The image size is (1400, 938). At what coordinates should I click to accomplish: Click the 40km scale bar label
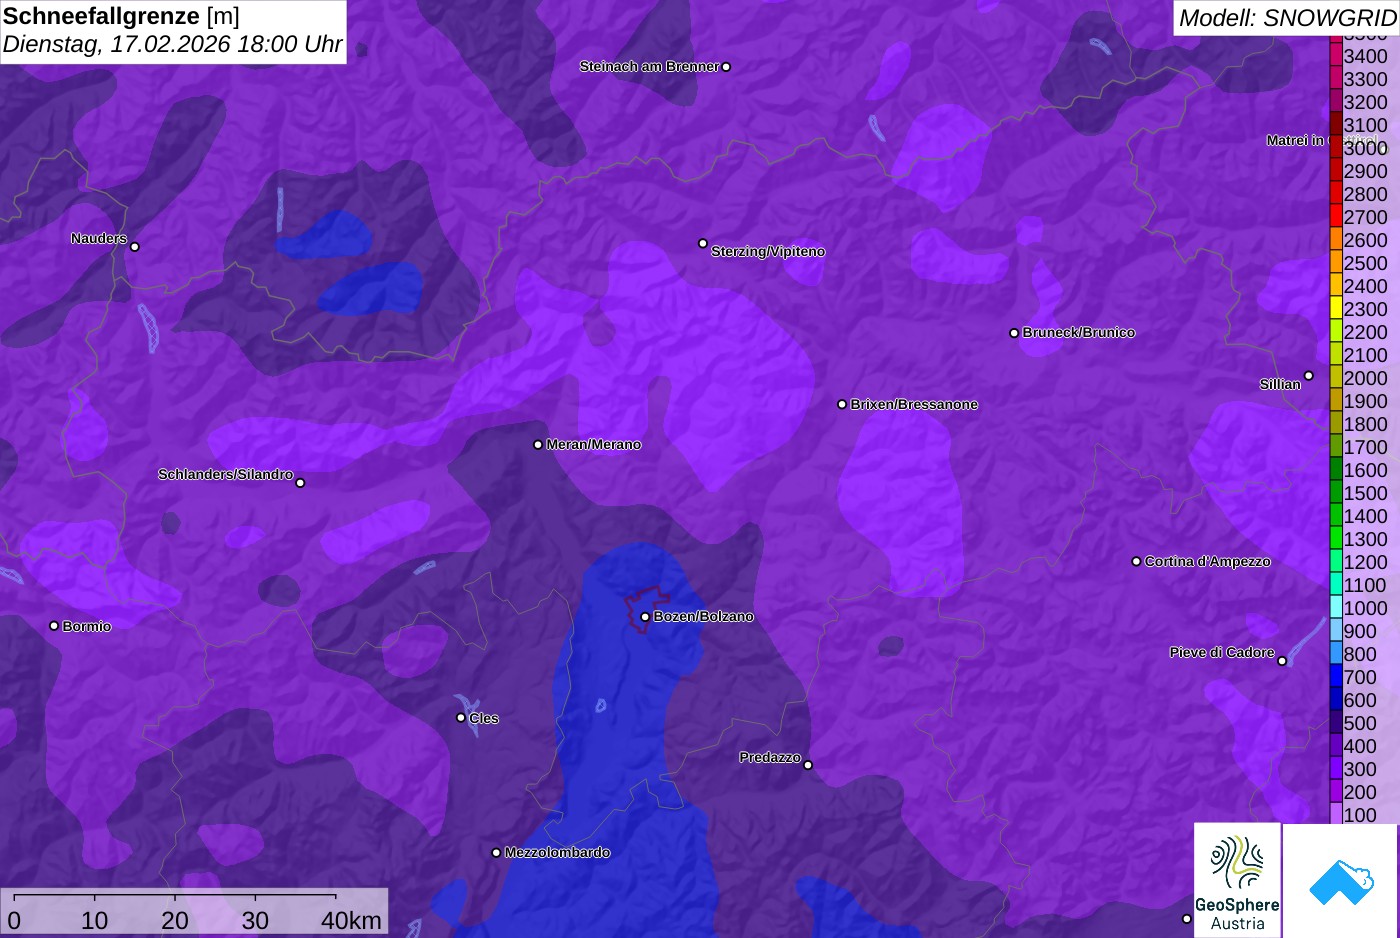coord(351,920)
